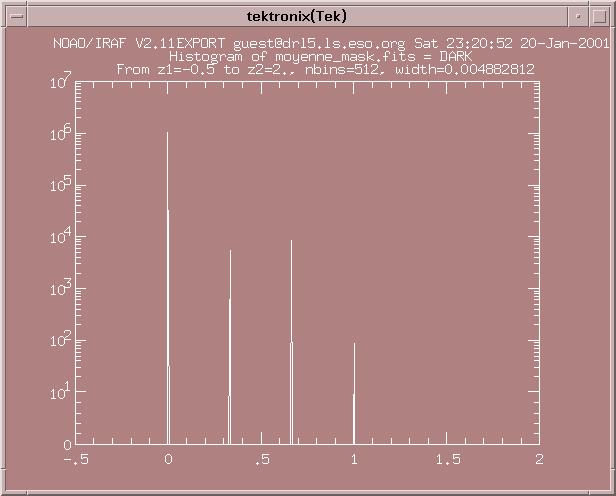Click the -.5 label on x-axis
Screen dimensions: 616x496
pos(74,459)
